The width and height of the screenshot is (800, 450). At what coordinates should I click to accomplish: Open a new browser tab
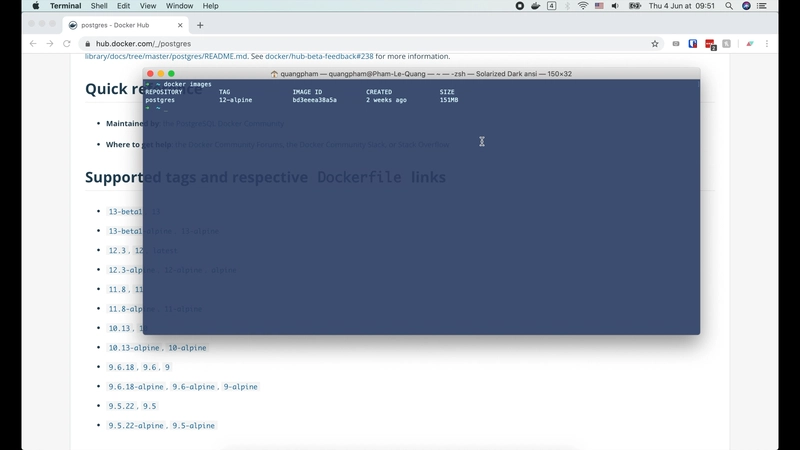pyautogui.click(x=200, y=25)
